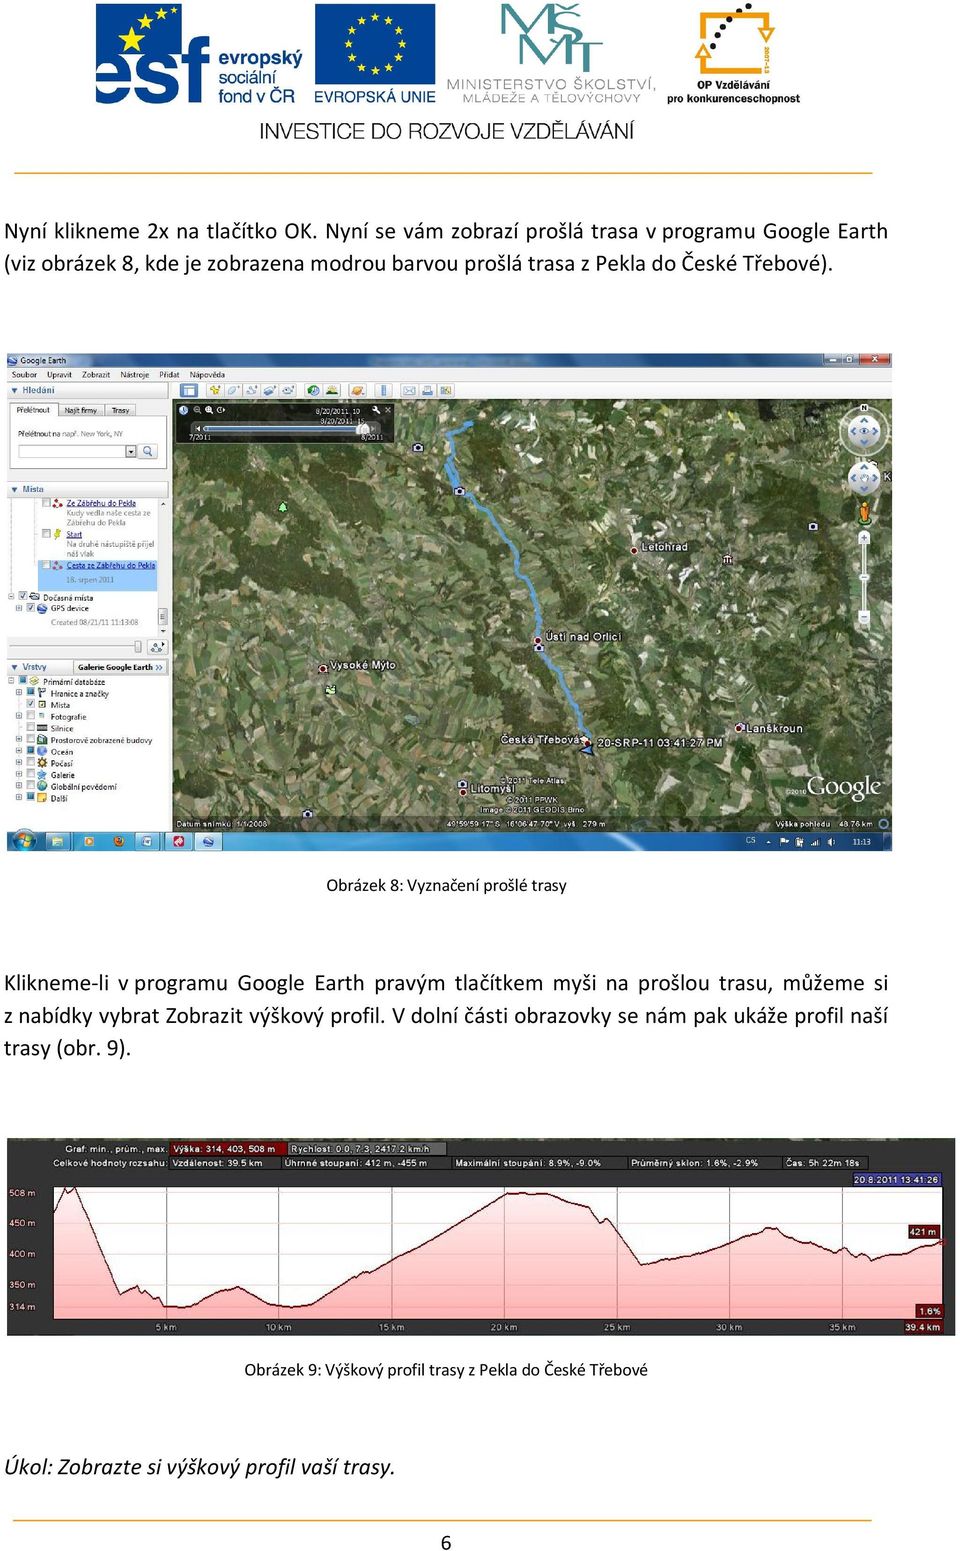Open the historical imagery clock icon
The height and width of the screenshot is (1551, 960).
[313, 390]
